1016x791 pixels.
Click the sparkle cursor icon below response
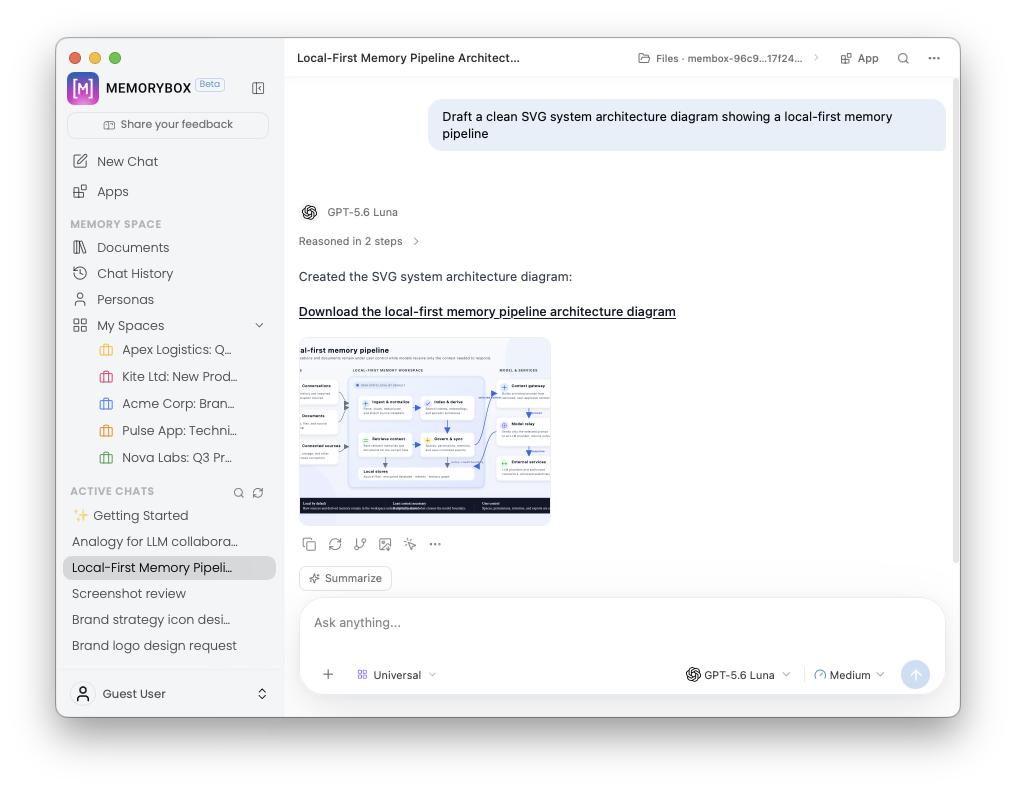coord(410,544)
